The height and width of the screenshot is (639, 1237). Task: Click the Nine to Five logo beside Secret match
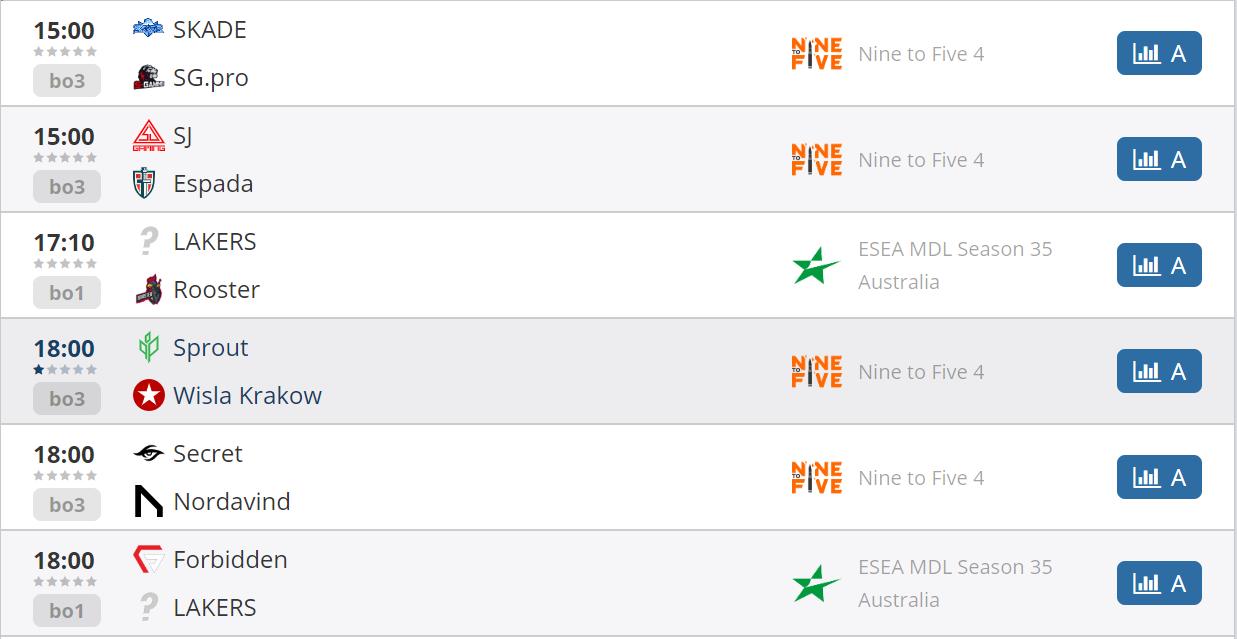point(816,478)
